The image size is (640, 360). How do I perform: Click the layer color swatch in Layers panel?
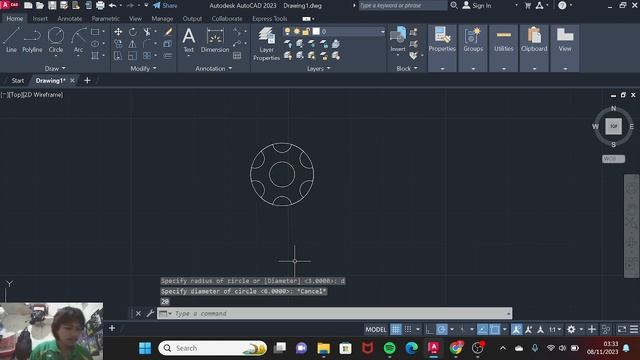(316, 31)
